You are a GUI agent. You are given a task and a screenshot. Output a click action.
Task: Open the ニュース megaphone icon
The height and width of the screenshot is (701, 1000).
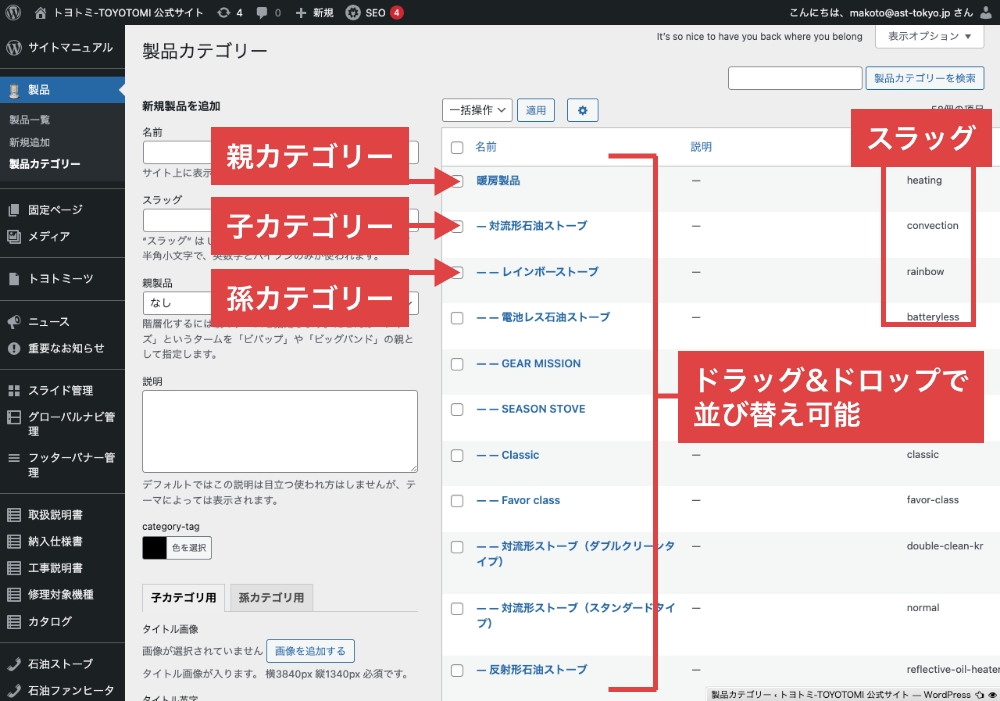pyautogui.click(x=14, y=322)
